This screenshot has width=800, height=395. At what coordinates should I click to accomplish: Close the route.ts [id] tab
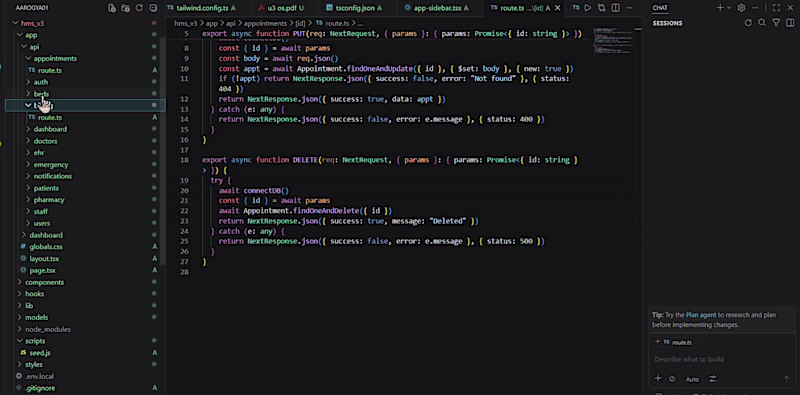click(x=557, y=8)
